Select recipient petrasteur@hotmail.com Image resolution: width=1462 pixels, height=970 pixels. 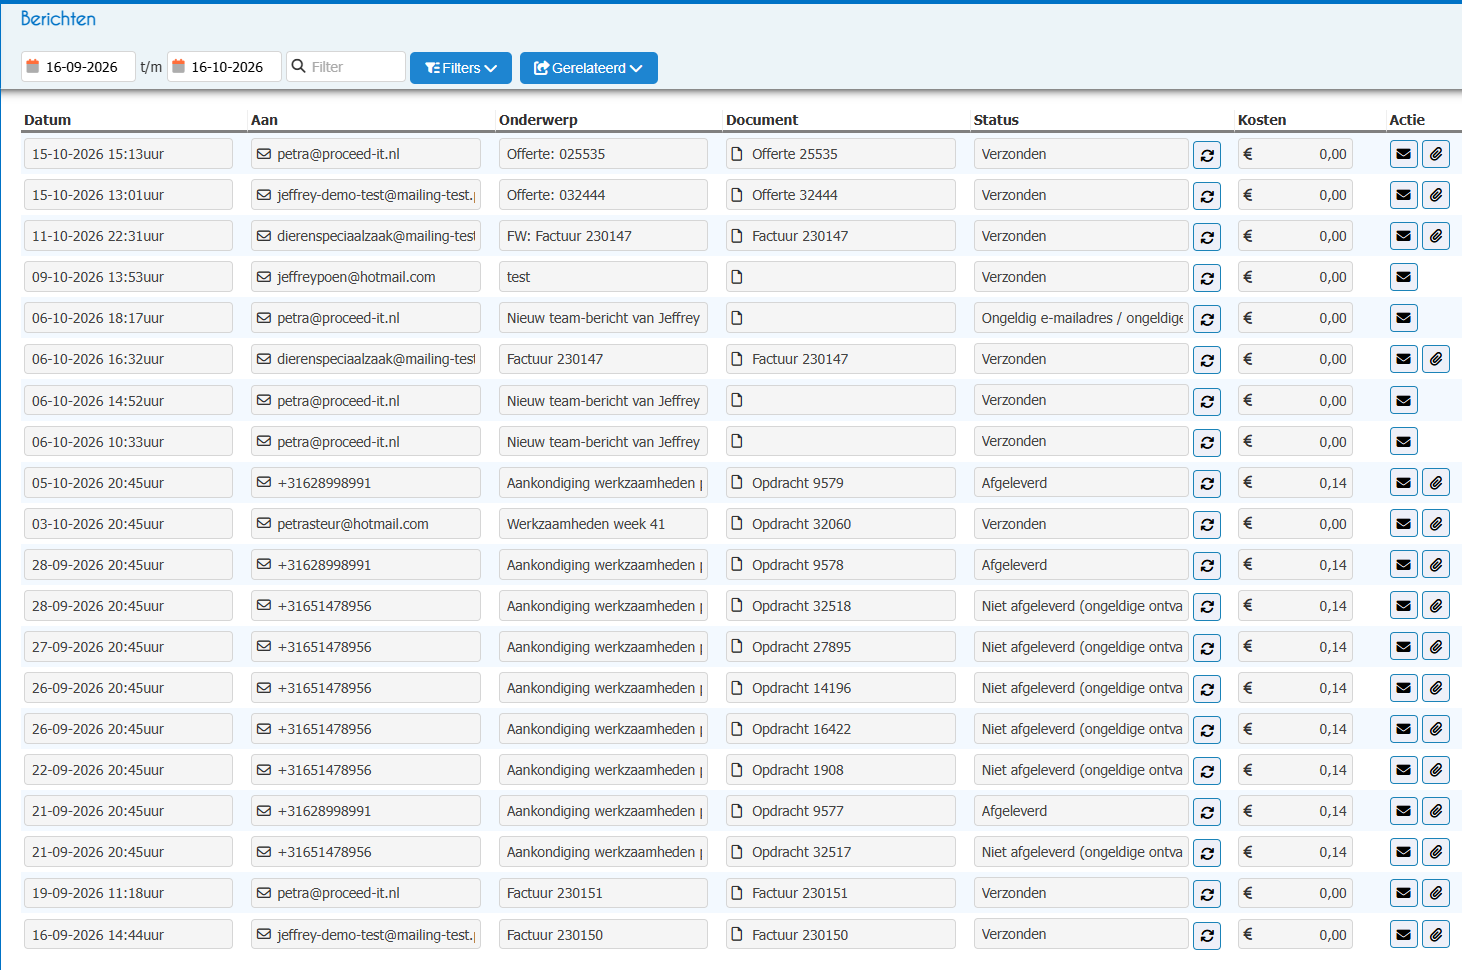pyautogui.click(x=366, y=524)
